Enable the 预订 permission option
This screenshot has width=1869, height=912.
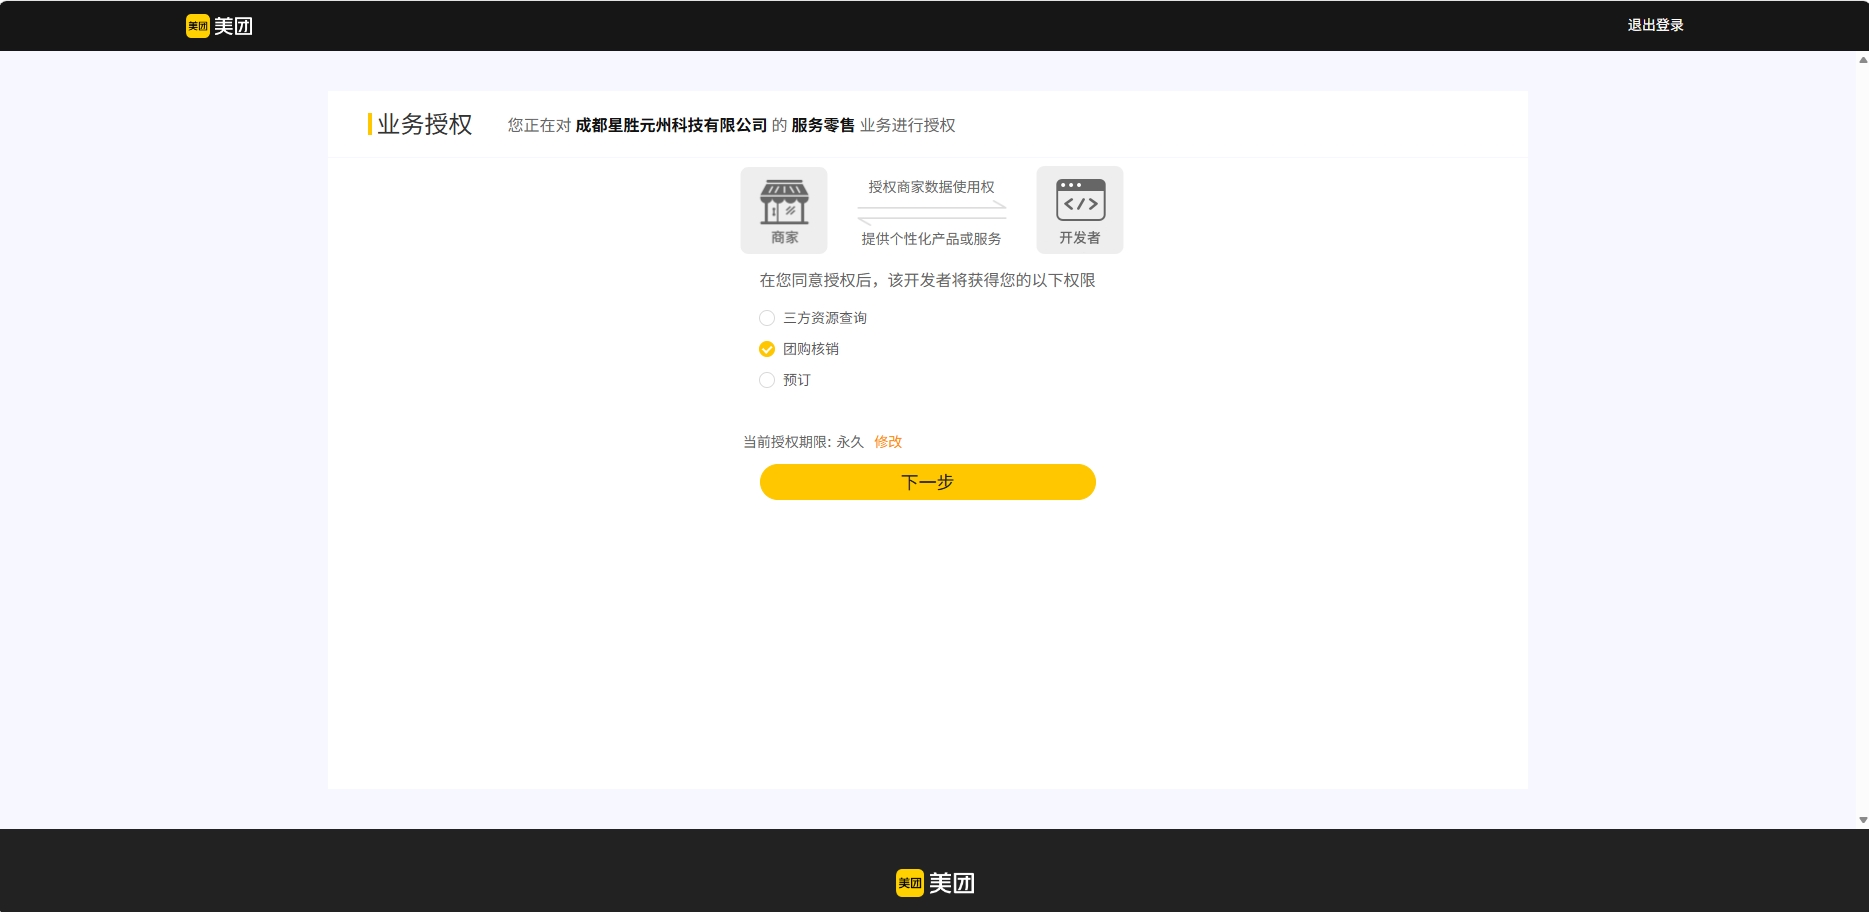pos(767,380)
